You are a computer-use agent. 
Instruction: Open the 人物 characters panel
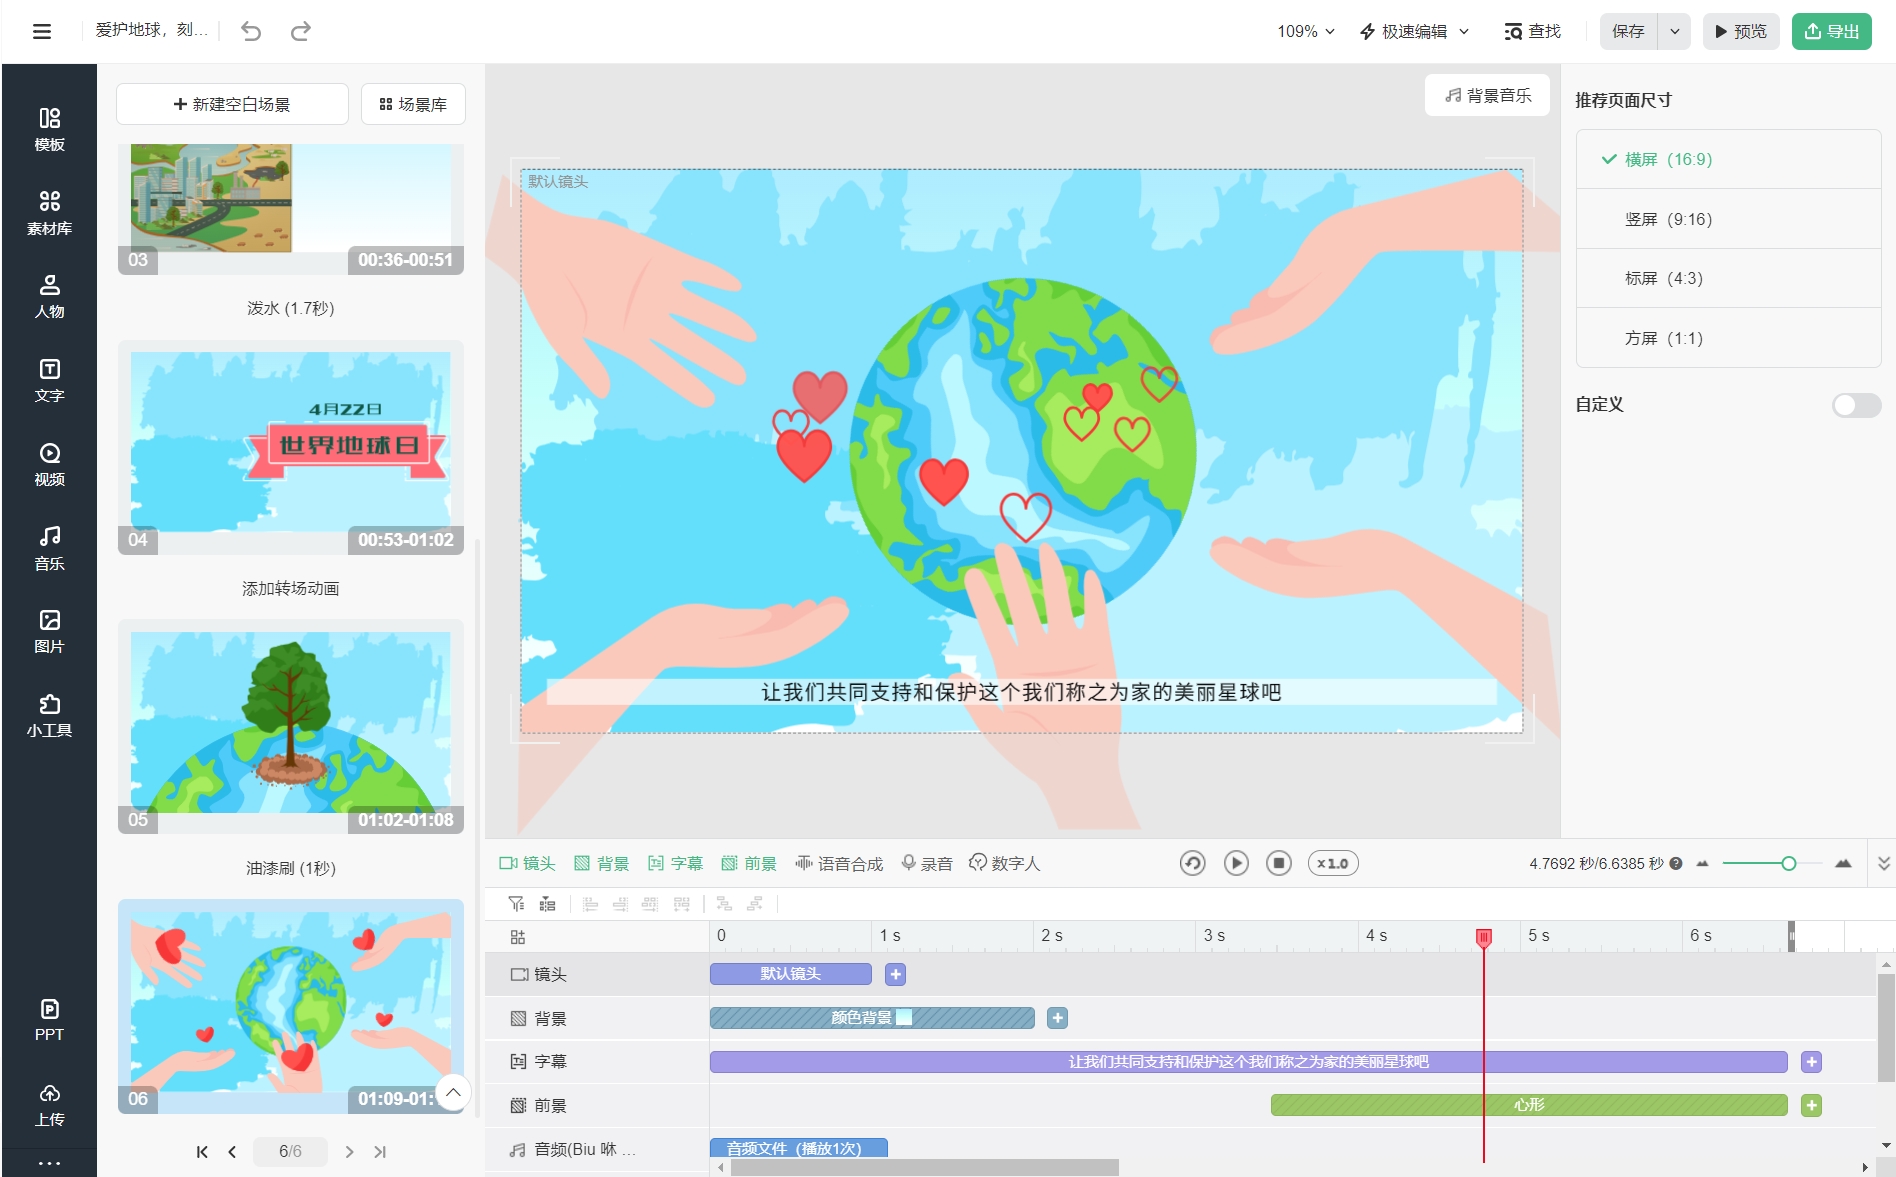49,297
